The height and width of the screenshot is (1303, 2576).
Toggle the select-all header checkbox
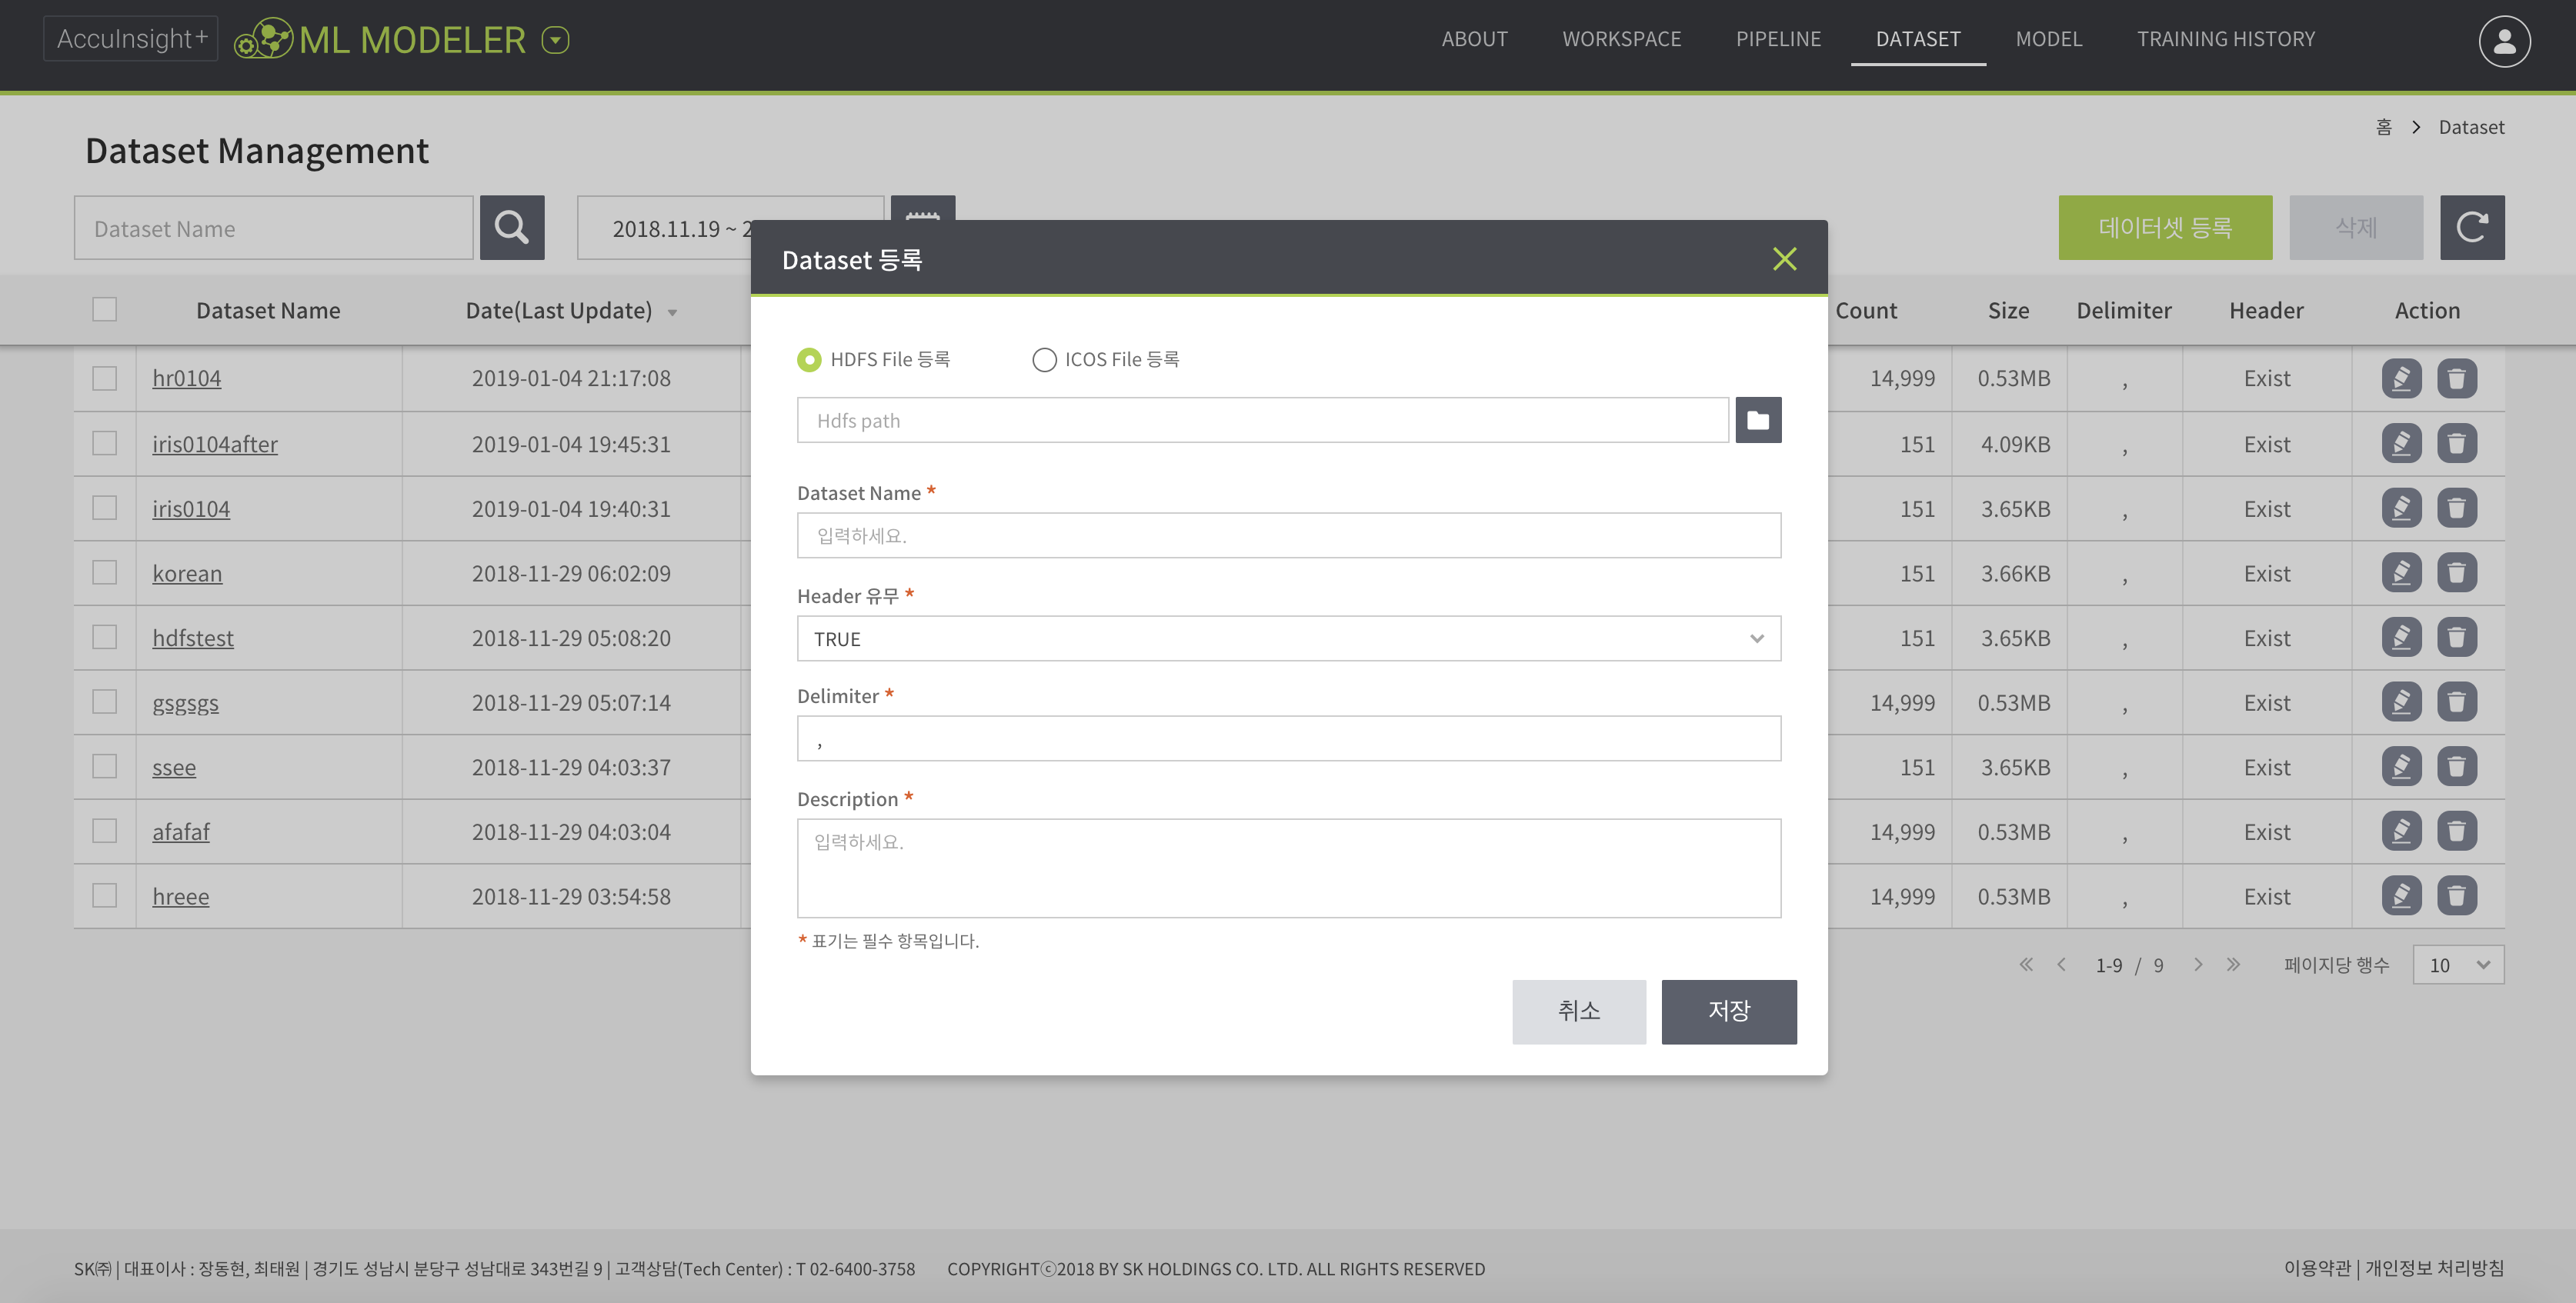pyautogui.click(x=104, y=309)
